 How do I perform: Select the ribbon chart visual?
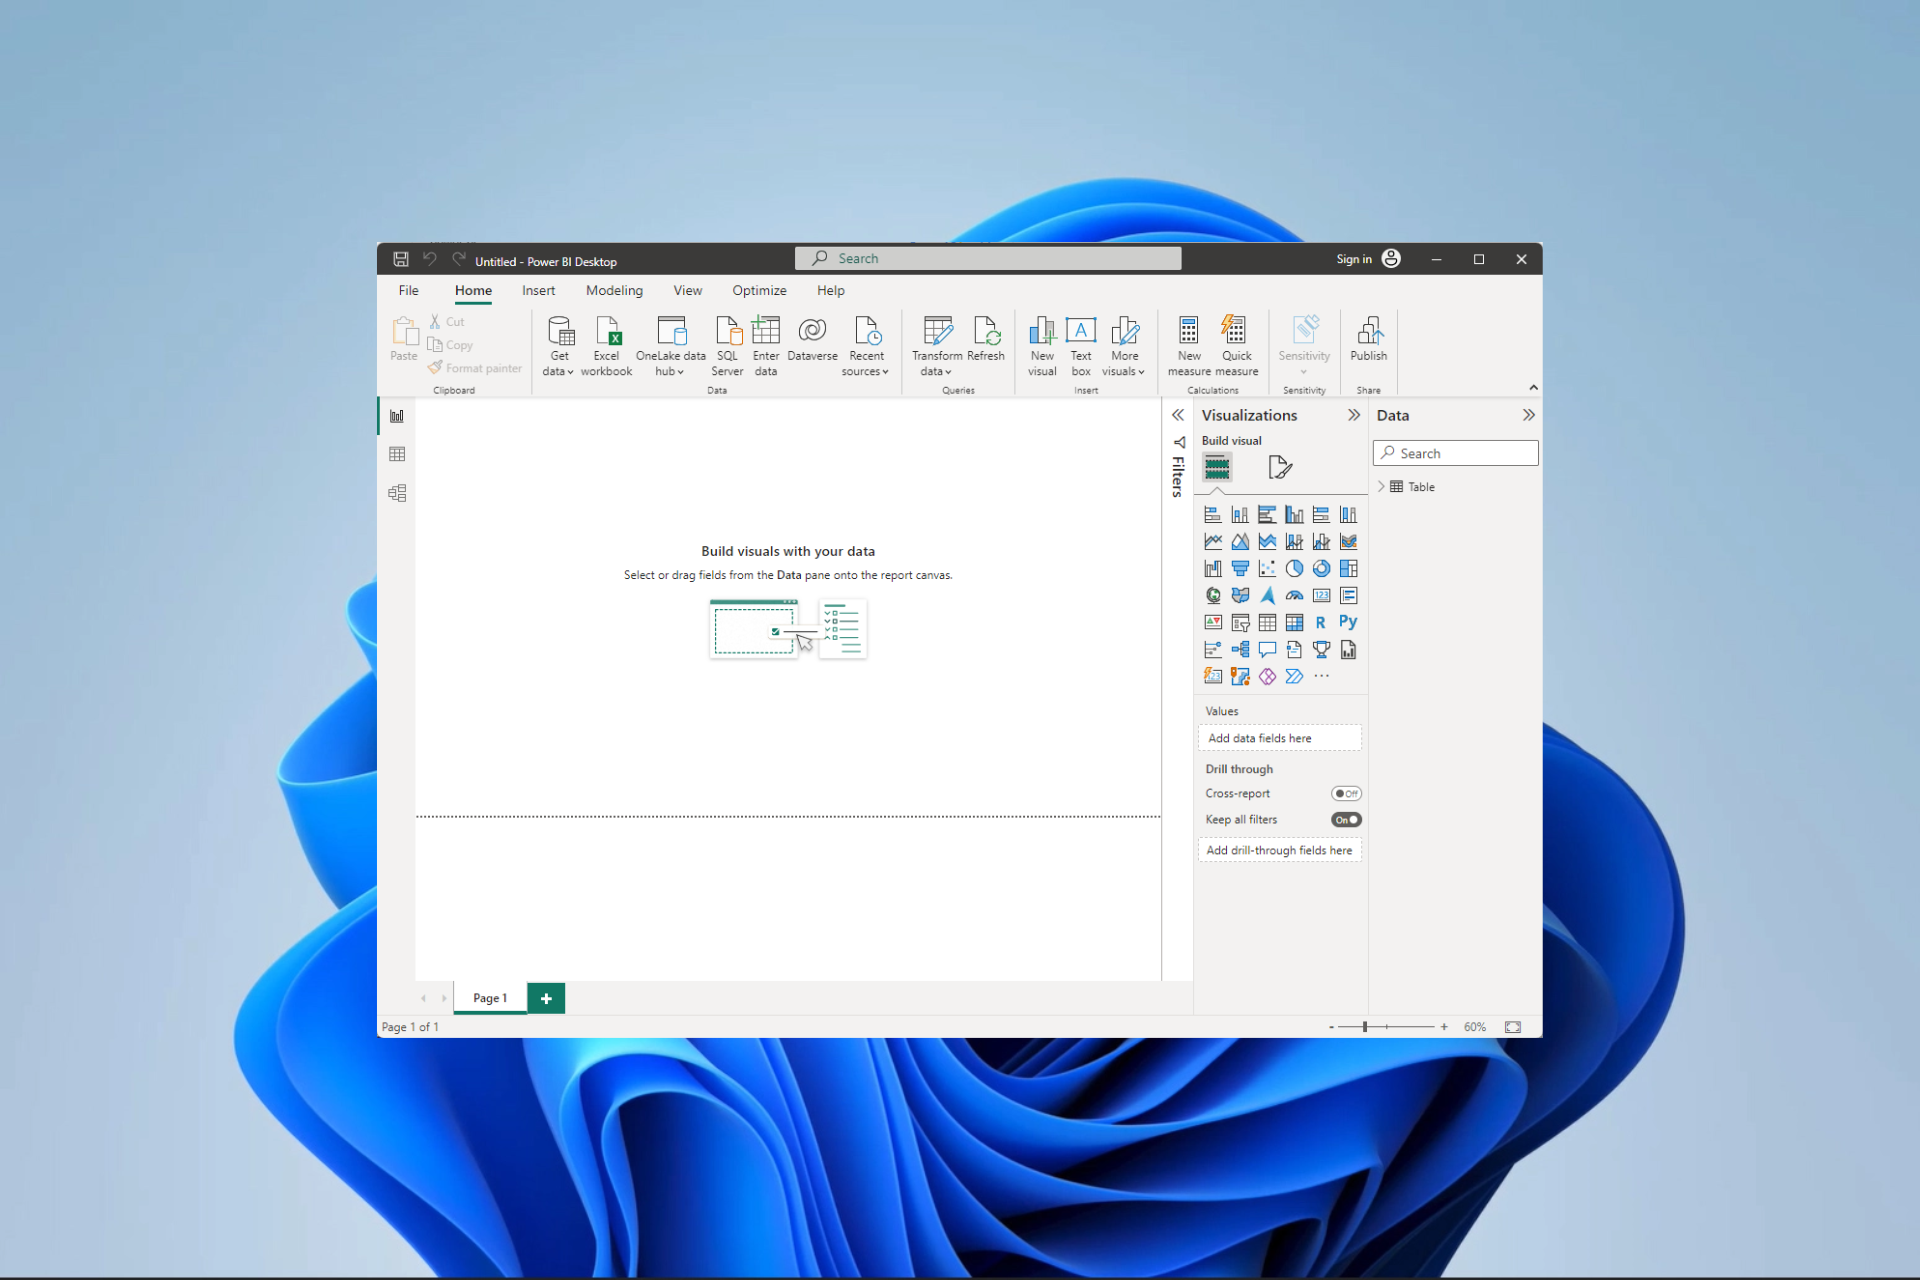(1348, 542)
